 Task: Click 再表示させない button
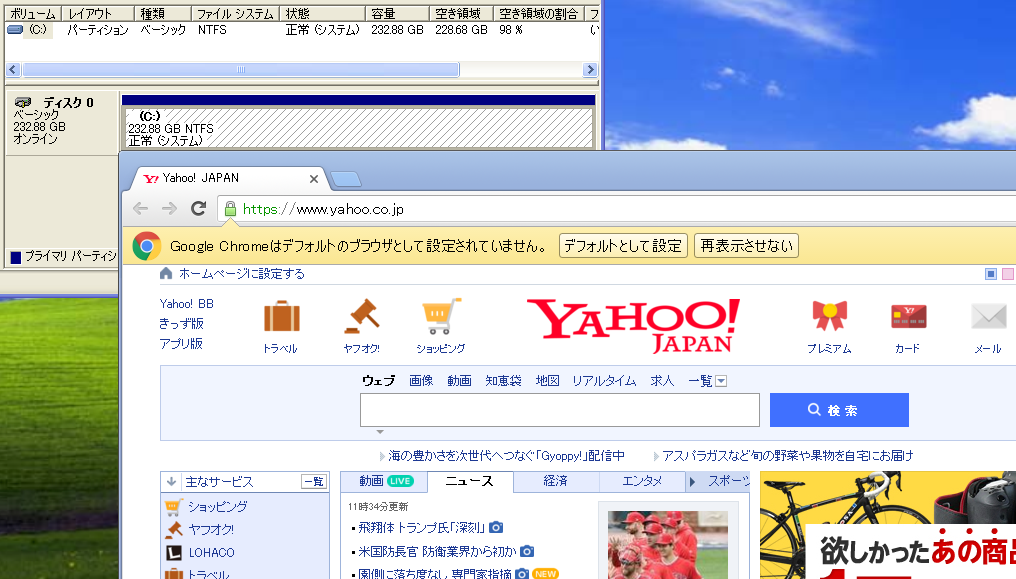pyautogui.click(x=746, y=246)
